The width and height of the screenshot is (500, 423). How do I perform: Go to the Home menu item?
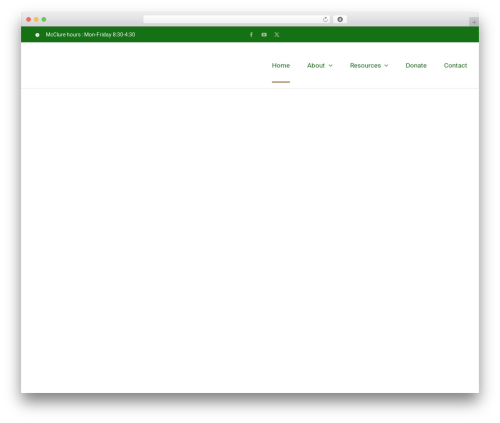pos(281,66)
